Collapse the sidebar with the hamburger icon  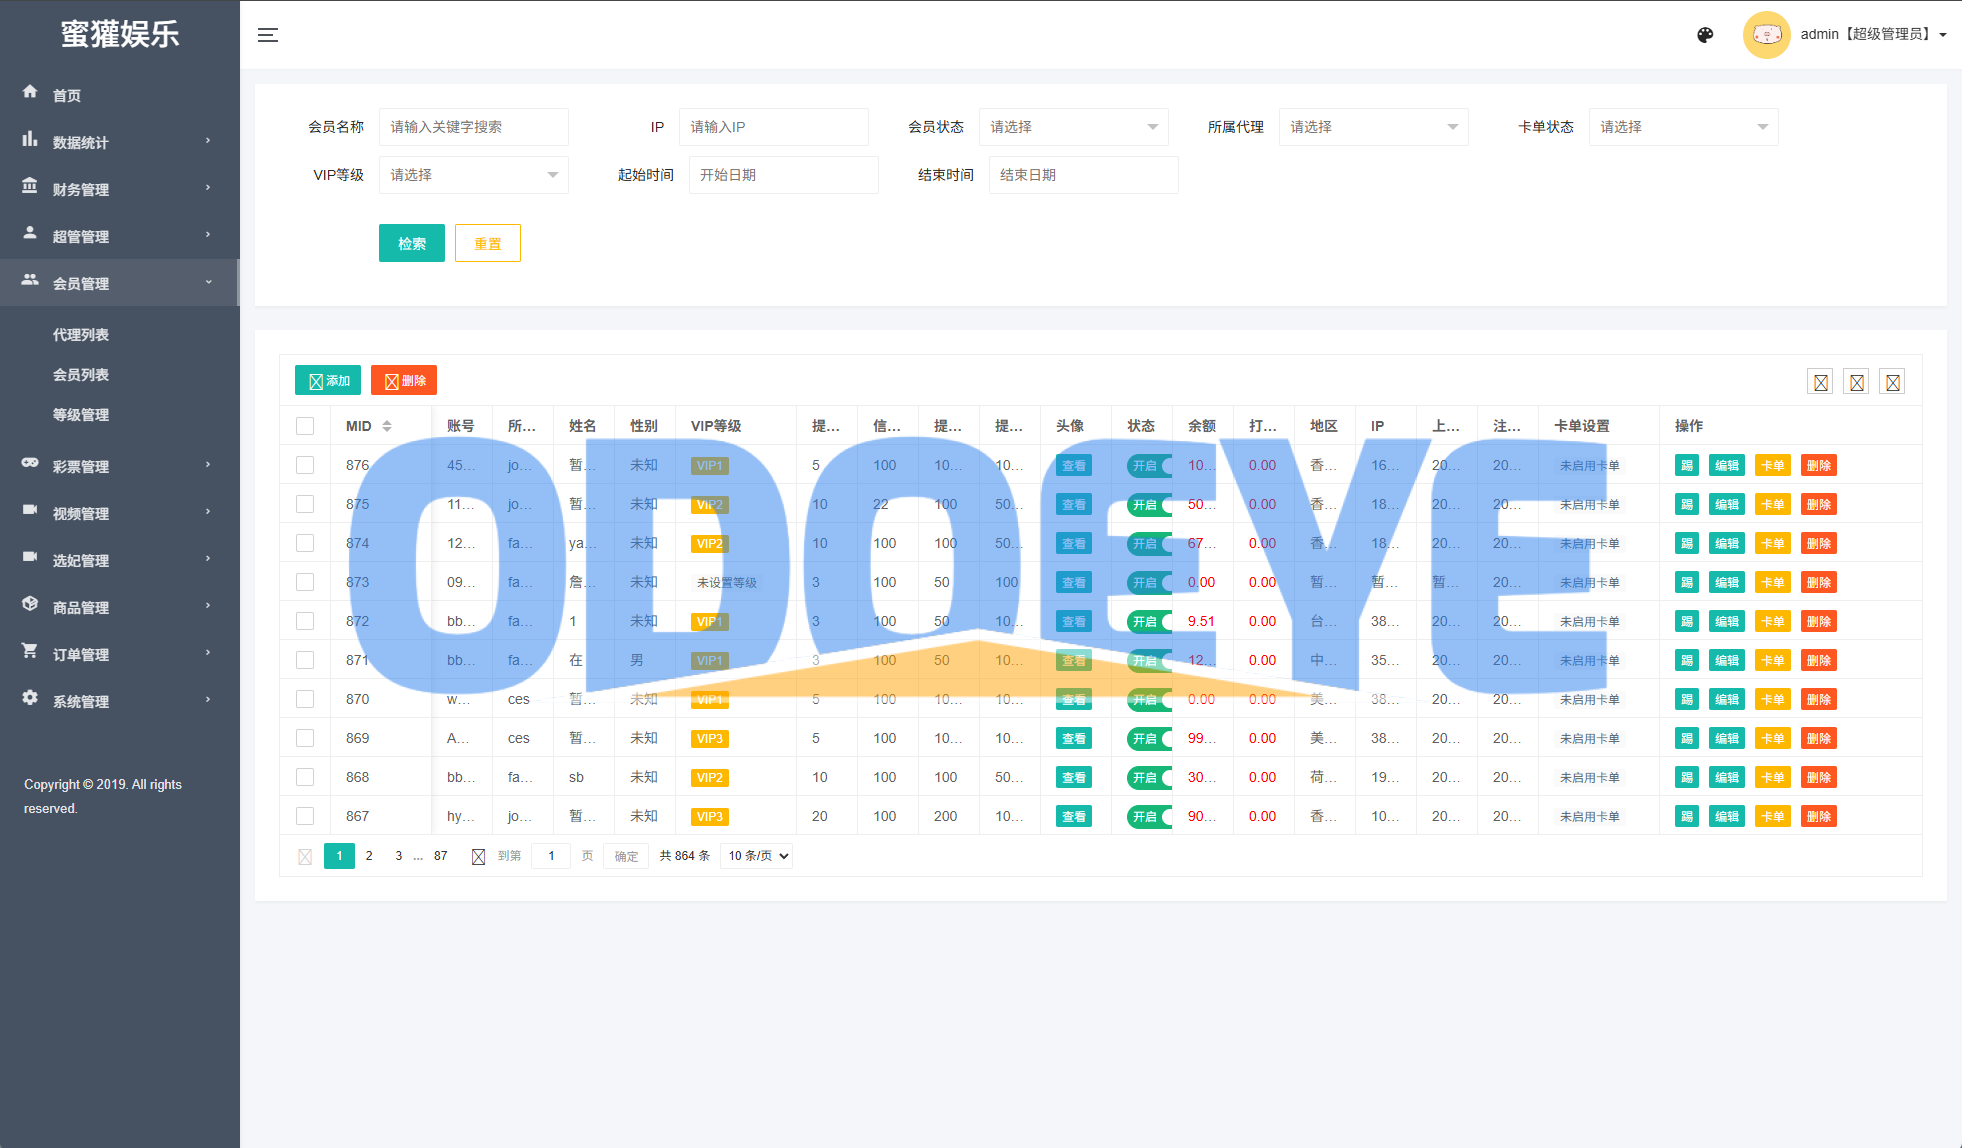pos(268,35)
